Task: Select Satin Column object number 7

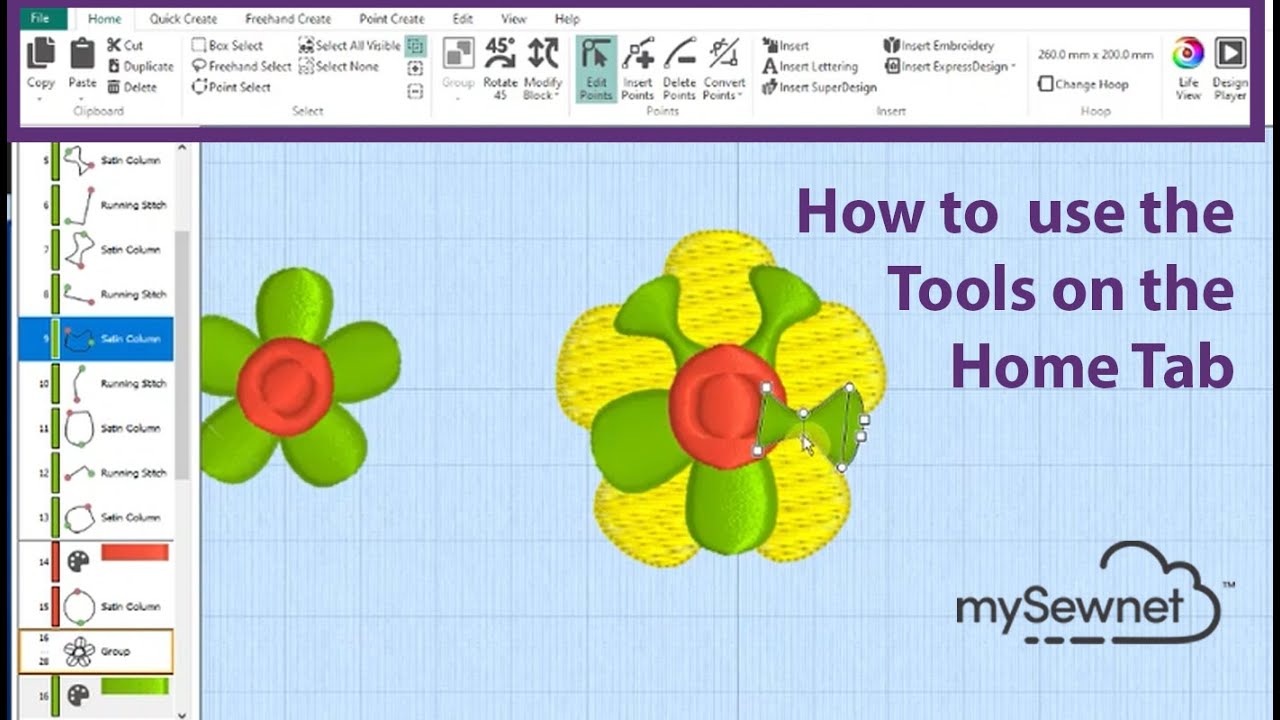Action: coord(96,249)
